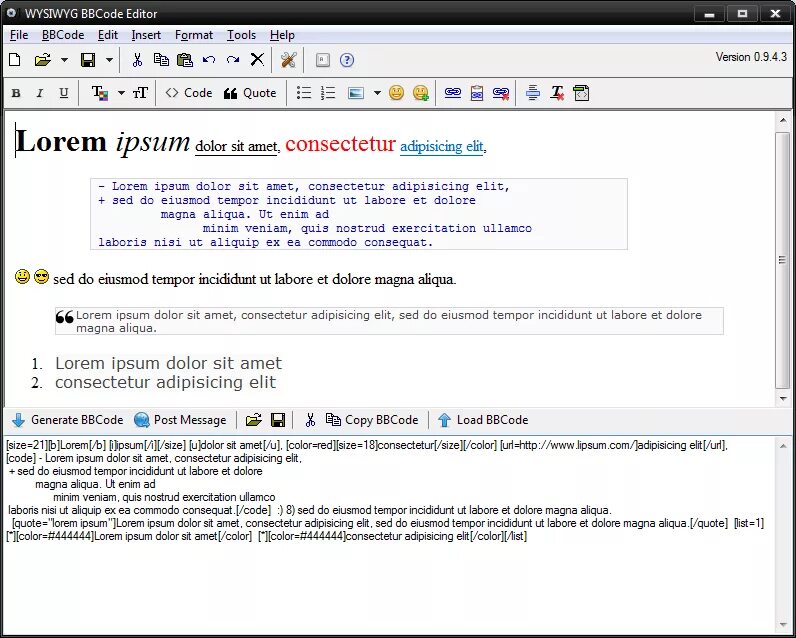The width and height of the screenshot is (796, 638).
Task: Insert a smiley emoticon
Action: click(x=396, y=92)
